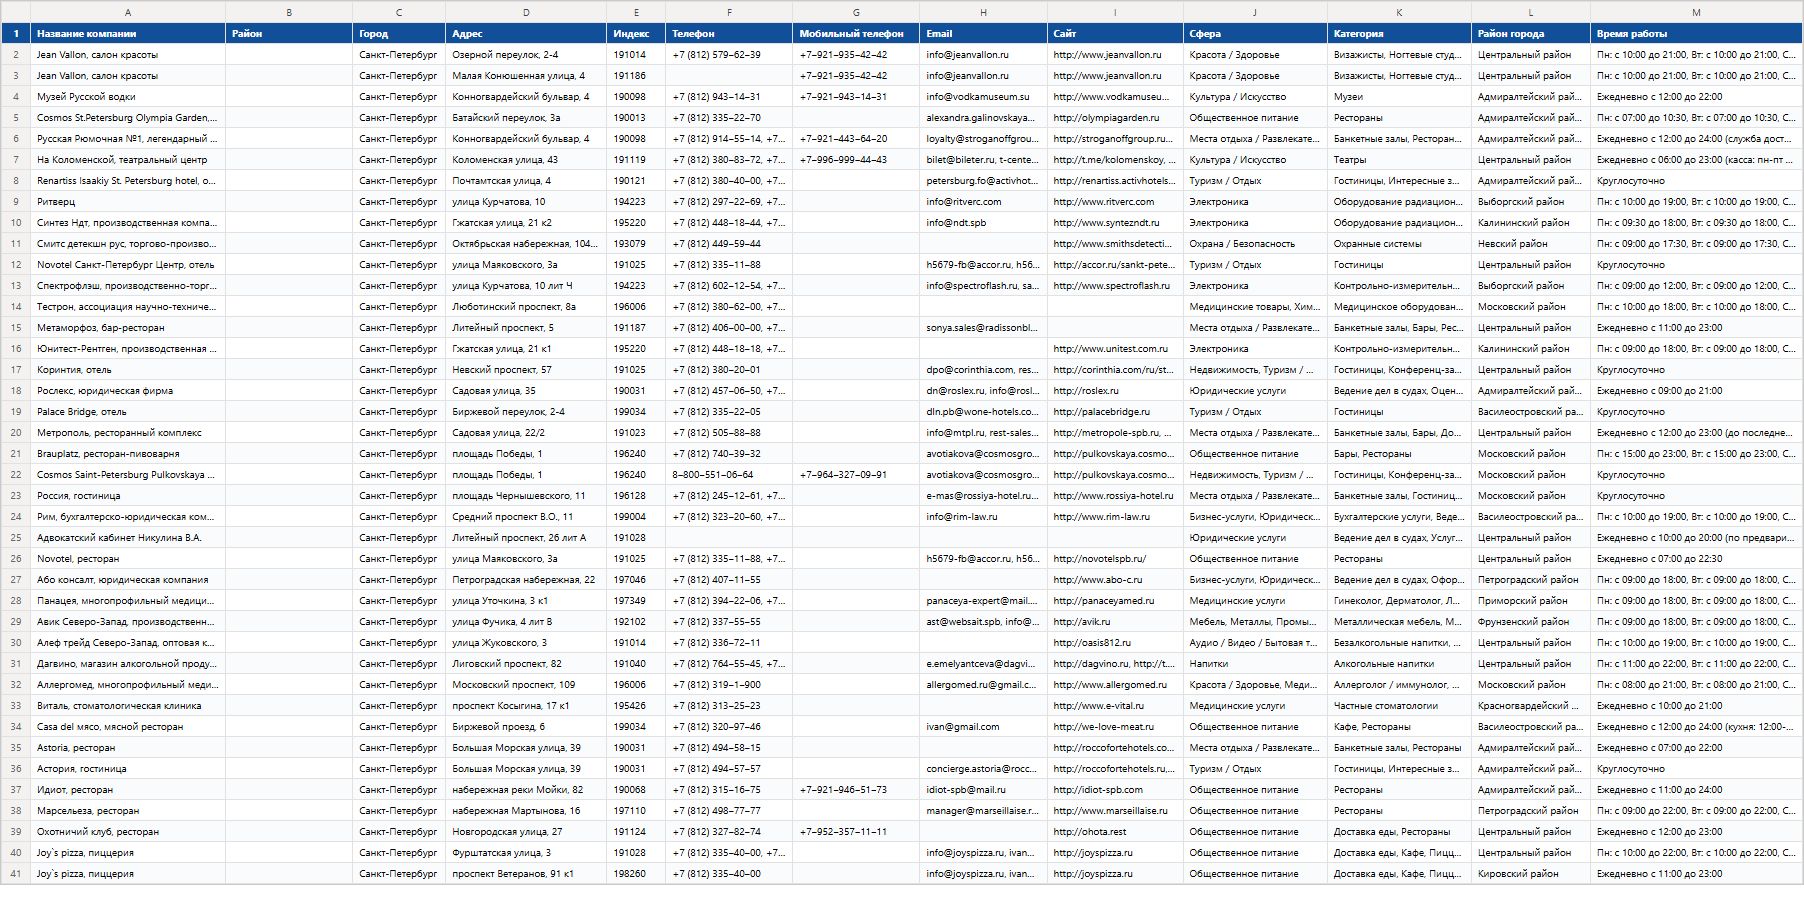Select column G by its letter header
The height and width of the screenshot is (902, 1804).
click(856, 12)
